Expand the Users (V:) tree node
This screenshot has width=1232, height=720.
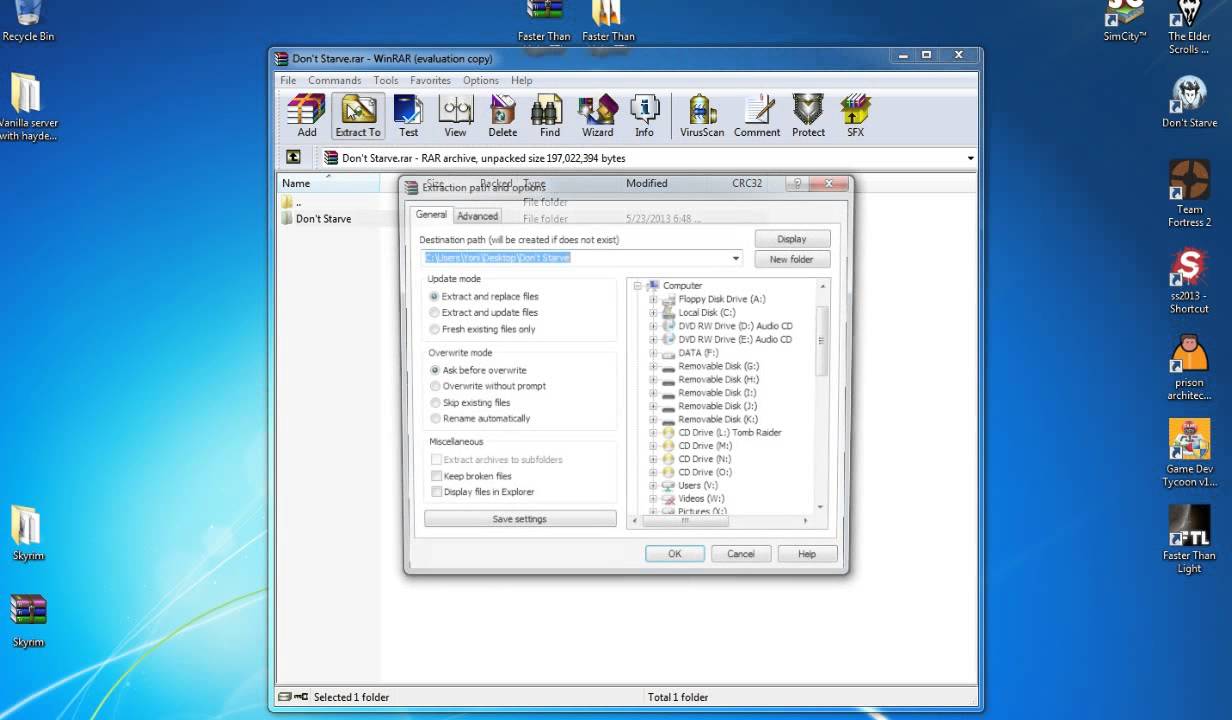[653, 485]
